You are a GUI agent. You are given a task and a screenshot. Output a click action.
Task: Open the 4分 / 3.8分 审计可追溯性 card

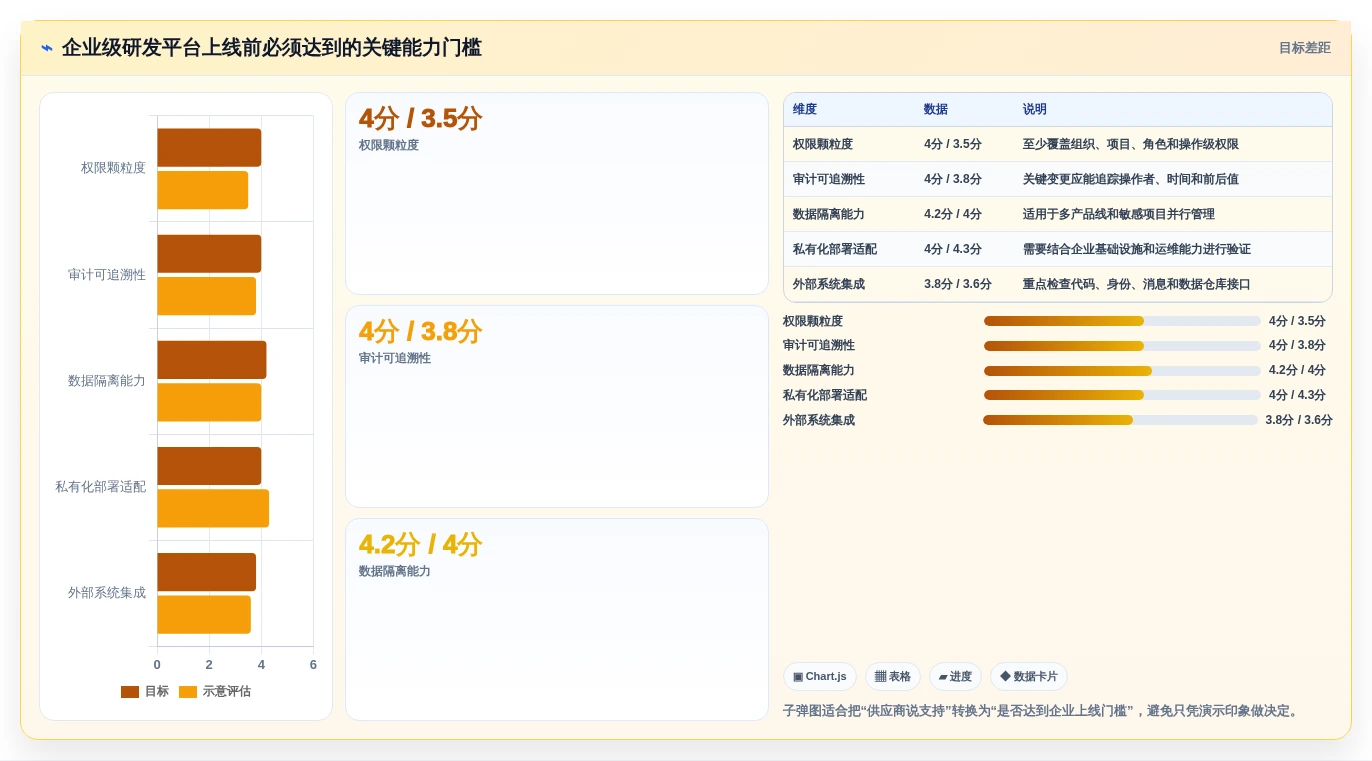pyautogui.click(x=557, y=407)
